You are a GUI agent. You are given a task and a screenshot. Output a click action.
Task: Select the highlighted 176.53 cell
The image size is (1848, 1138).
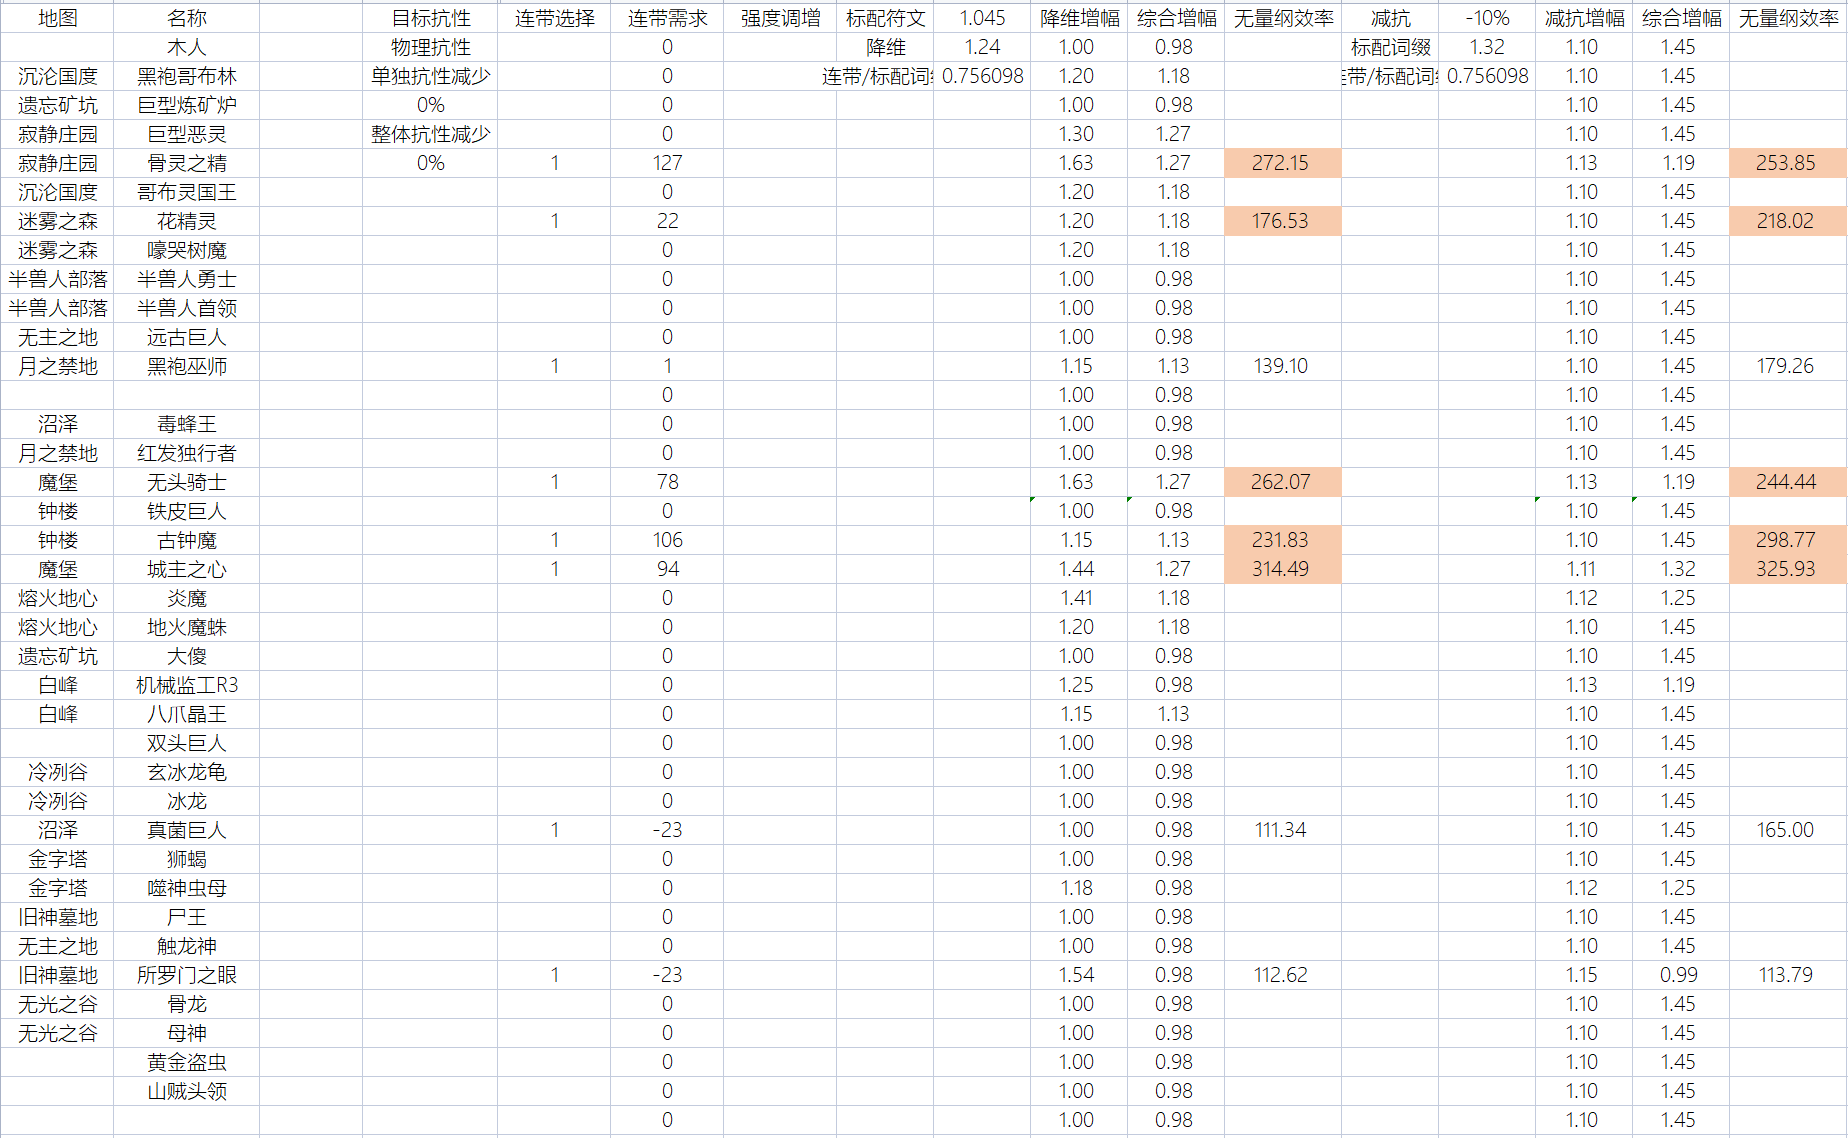(1283, 221)
